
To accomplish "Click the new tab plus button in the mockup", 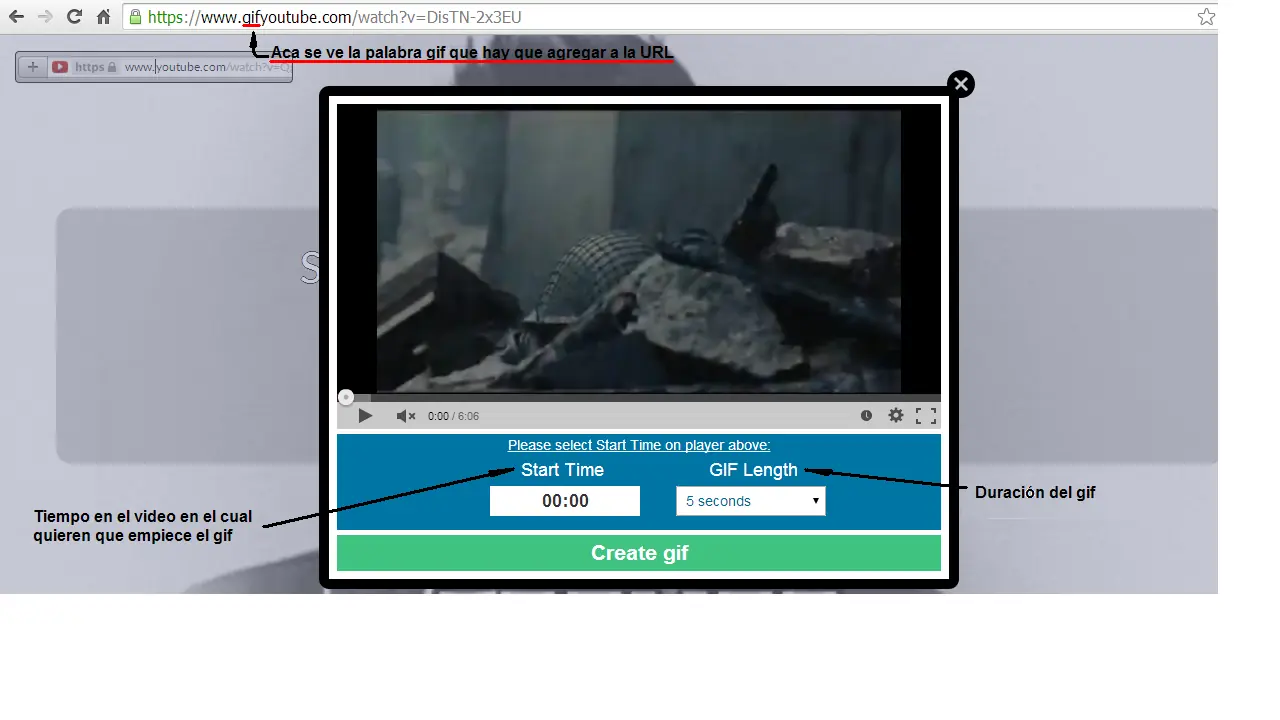I will point(31,67).
